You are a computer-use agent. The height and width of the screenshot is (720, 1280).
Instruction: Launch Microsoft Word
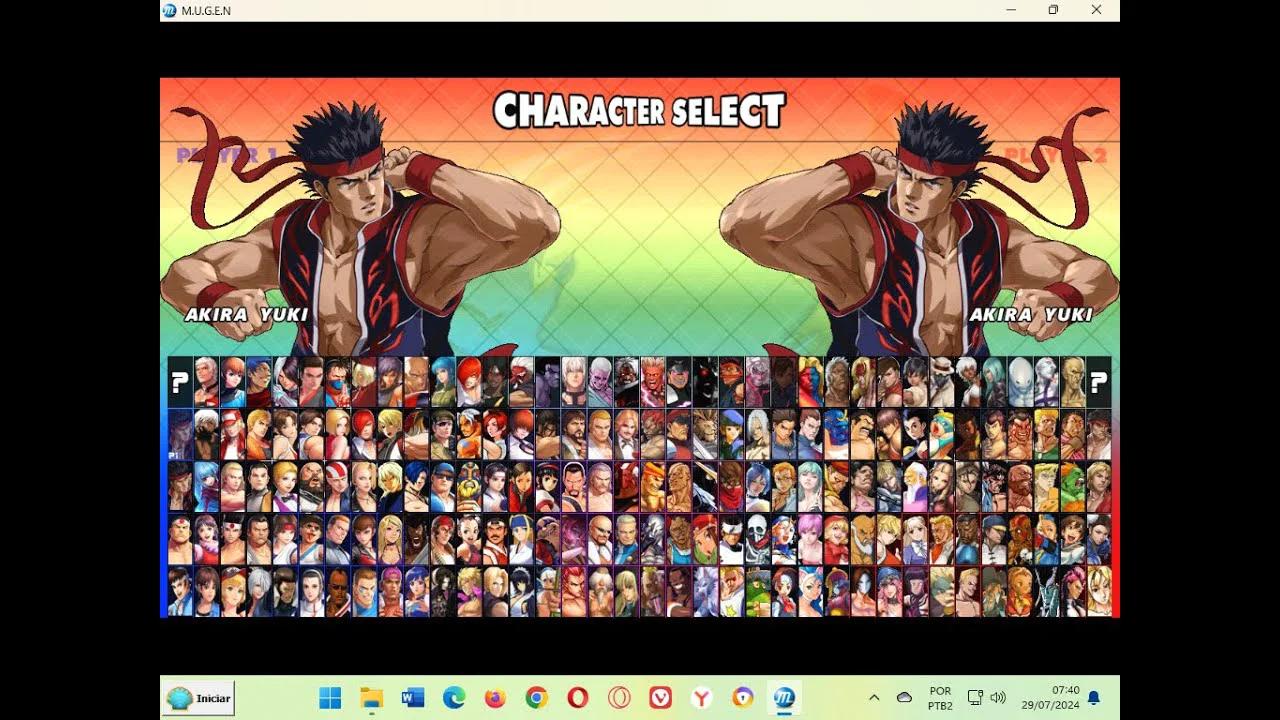point(411,698)
